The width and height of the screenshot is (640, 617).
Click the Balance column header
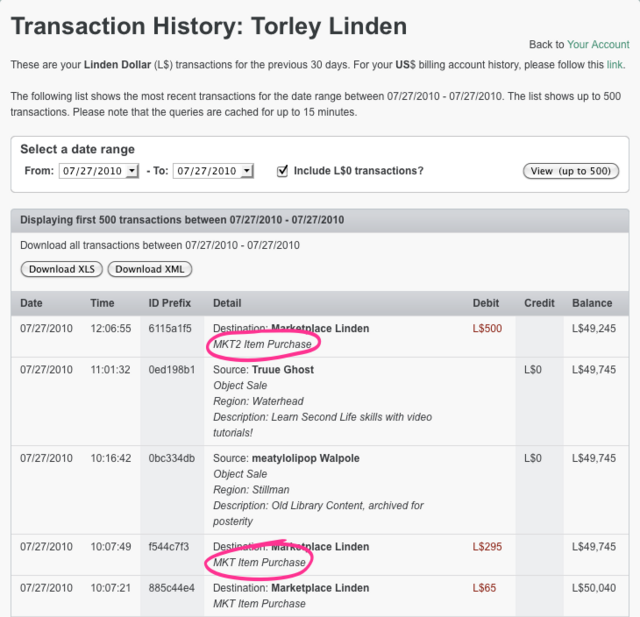(592, 303)
